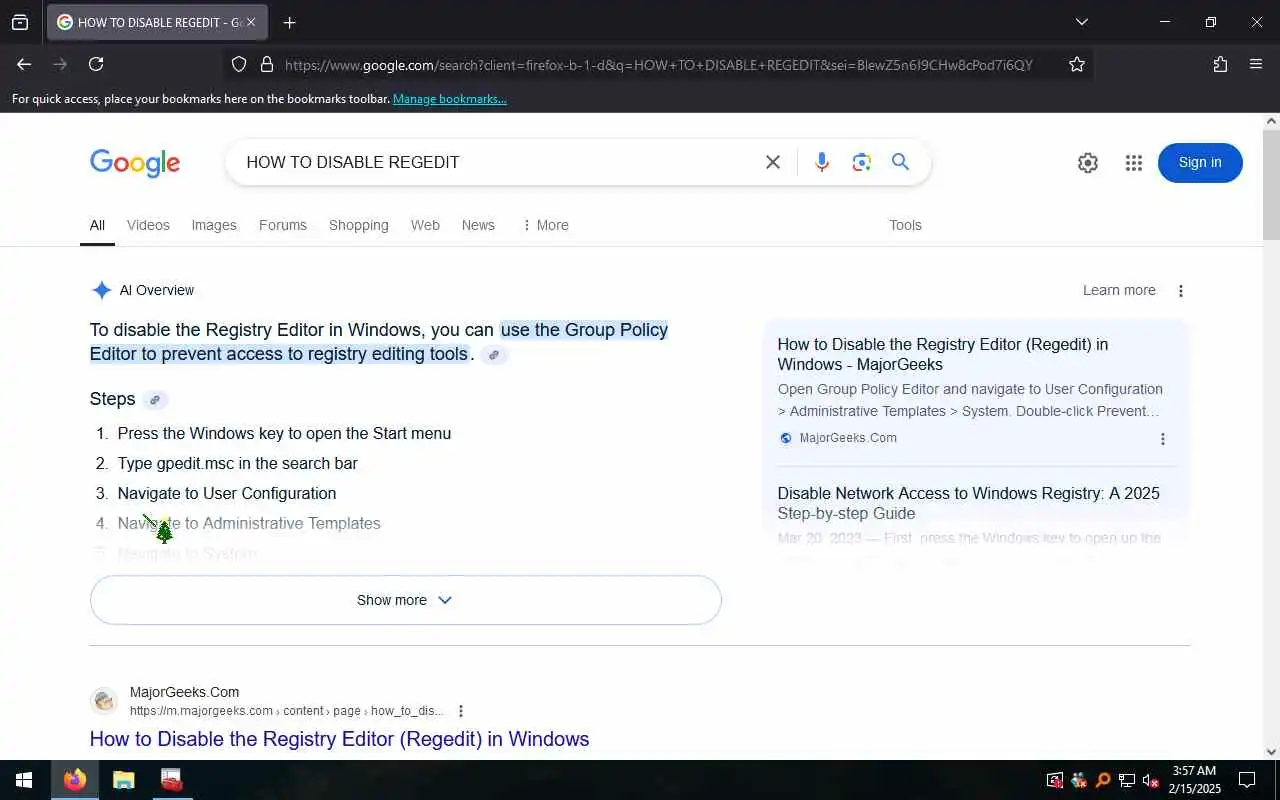1280x800 pixels.
Task: Click Learn more about AI Overview
Action: (x=1119, y=290)
